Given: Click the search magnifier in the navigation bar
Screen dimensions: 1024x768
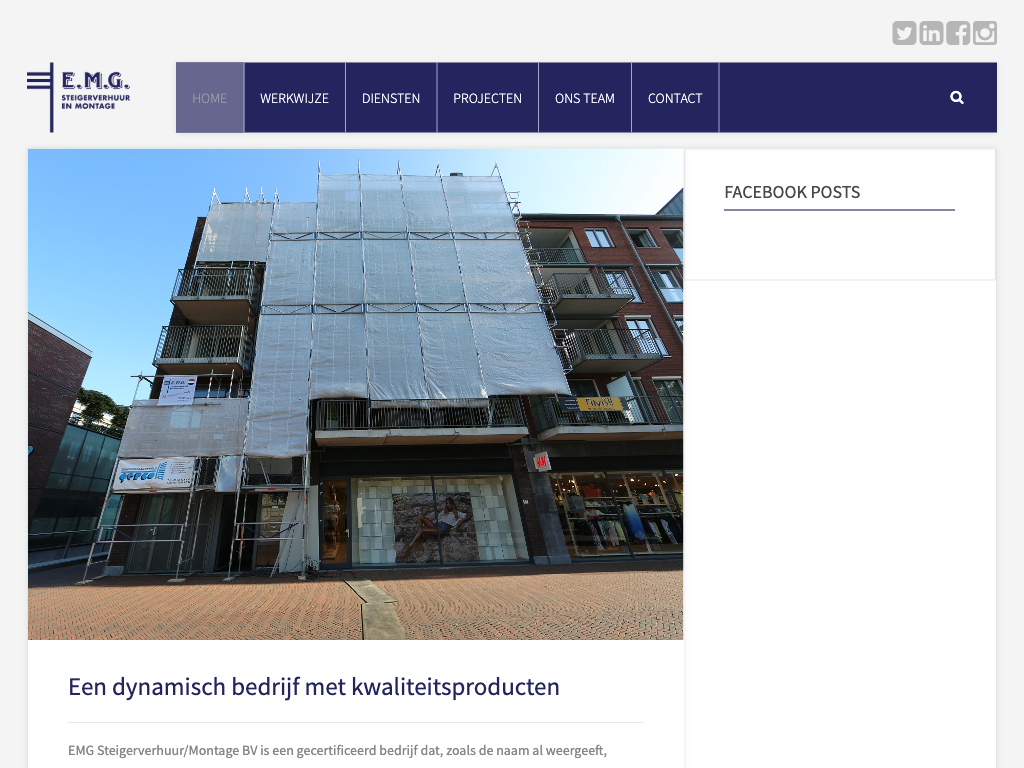Looking at the screenshot, I should 957,98.
